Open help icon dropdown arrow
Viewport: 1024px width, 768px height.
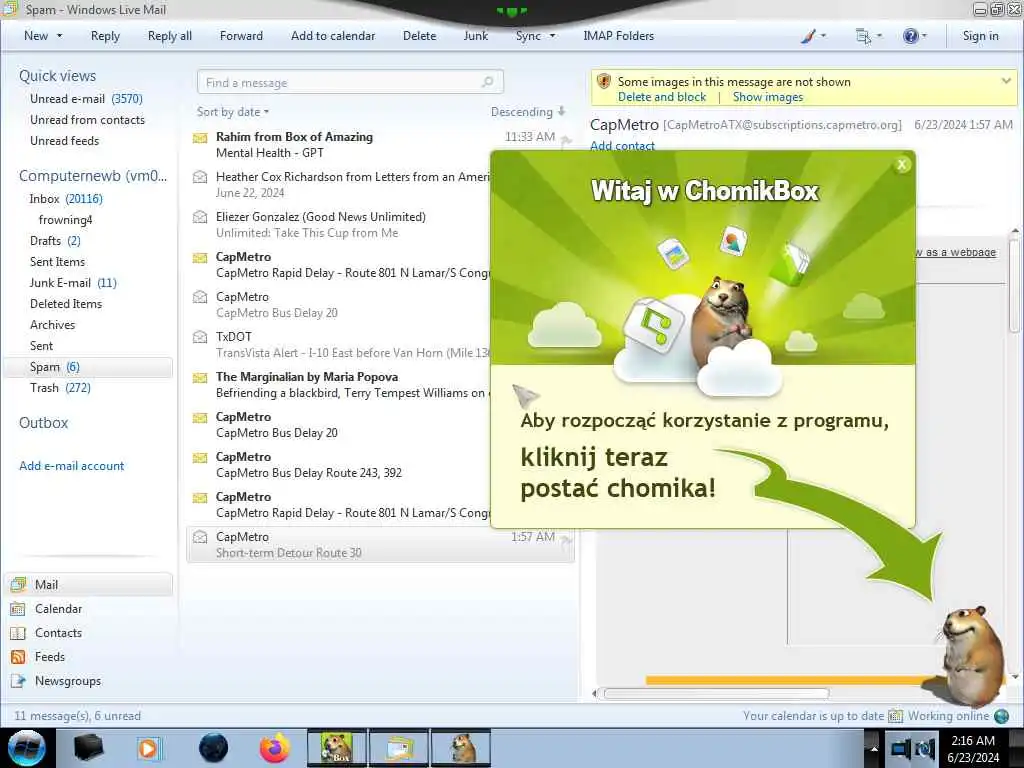pyautogui.click(x=924, y=36)
